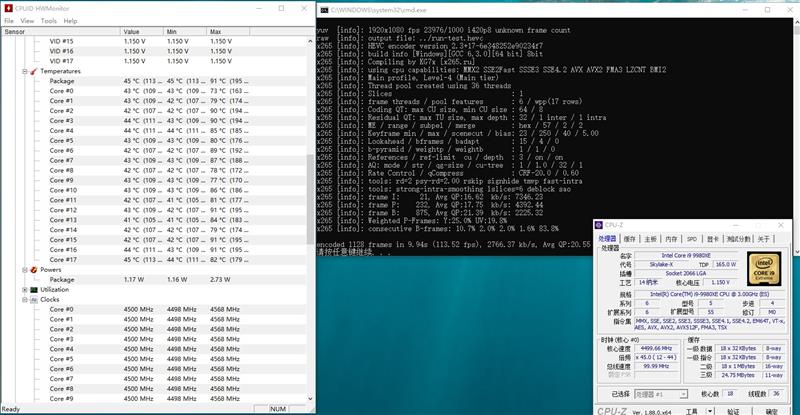Image resolution: width=800 pixels, height=415 pixels.
Task: Click the Clocks chip icon
Action: 34,299
